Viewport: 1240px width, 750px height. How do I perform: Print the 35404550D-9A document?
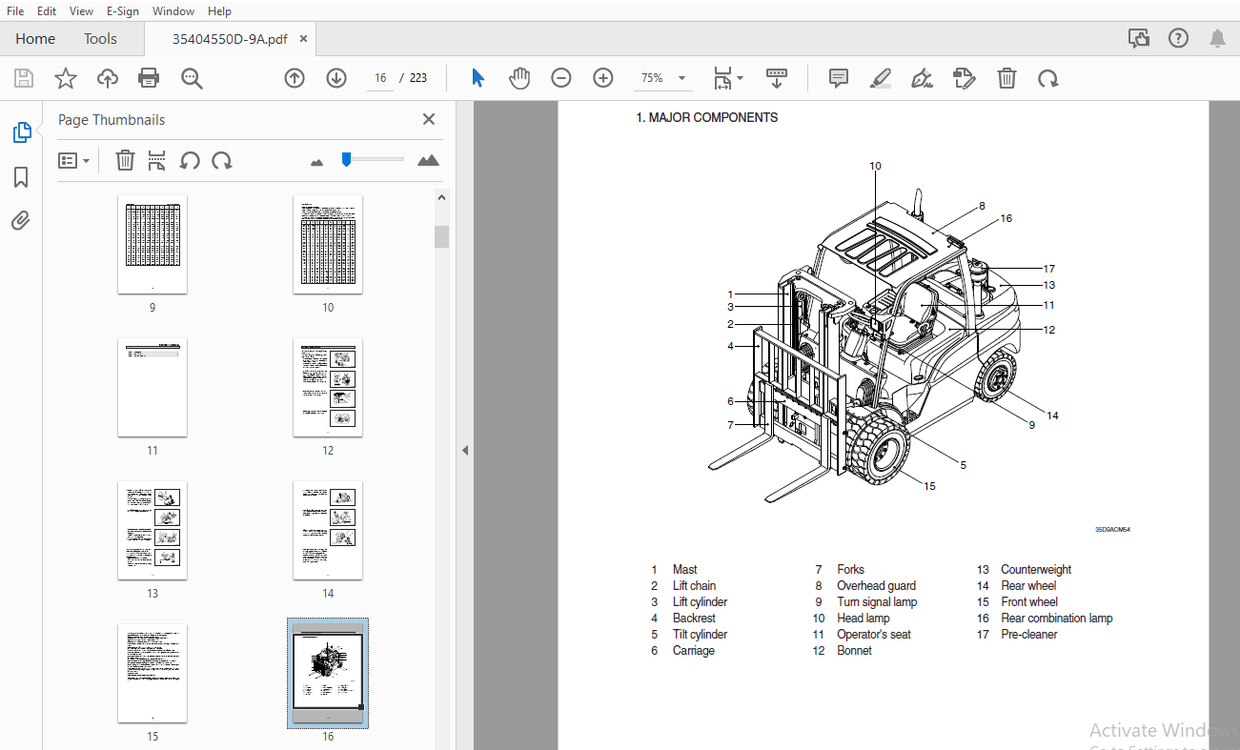pos(148,78)
